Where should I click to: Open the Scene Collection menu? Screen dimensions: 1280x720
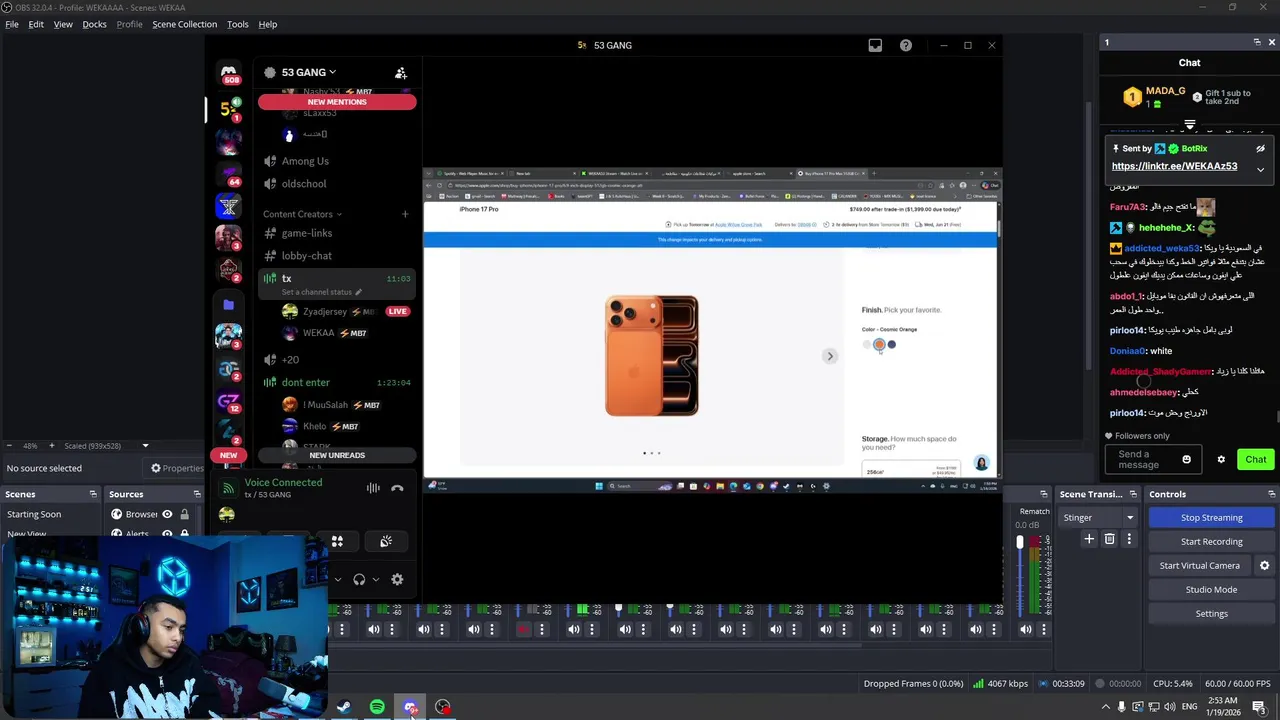(184, 24)
